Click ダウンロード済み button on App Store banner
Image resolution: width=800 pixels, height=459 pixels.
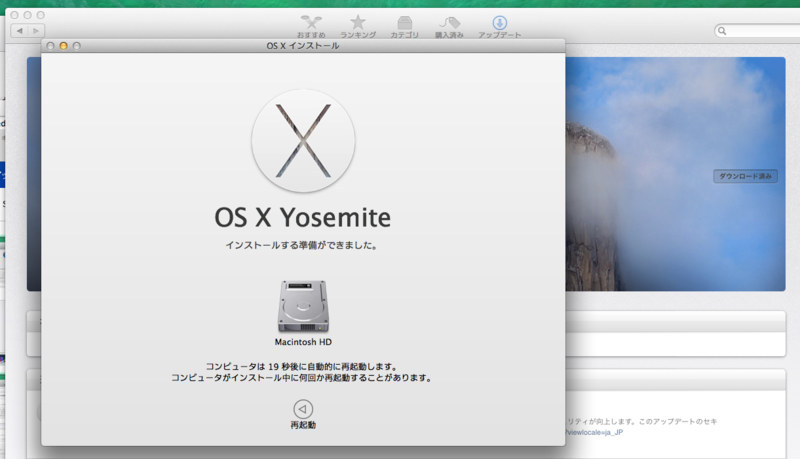745,176
